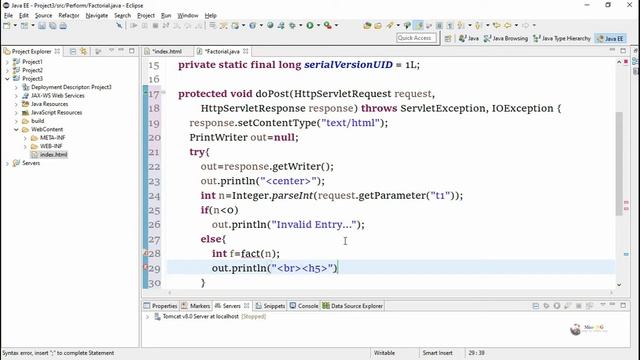Click the New file toolbar icon
This screenshot has height=360, width=640.
click(x=7, y=25)
